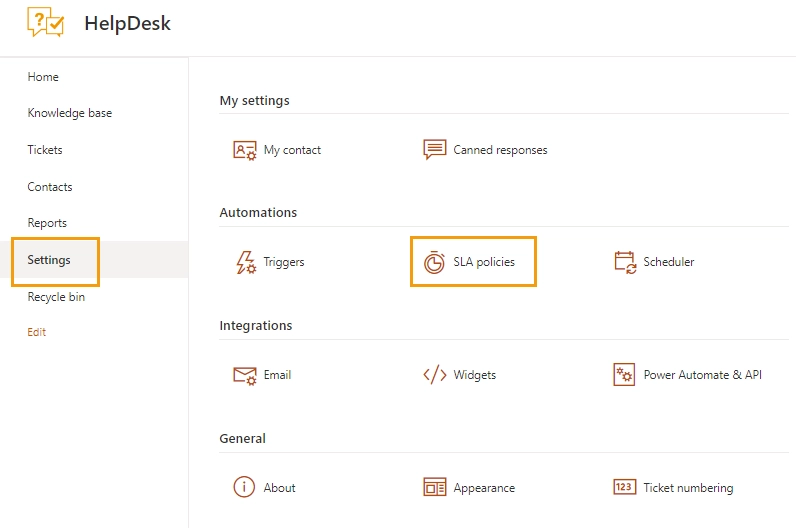
Task: Open the Scheduler link
Action: tap(669, 262)
